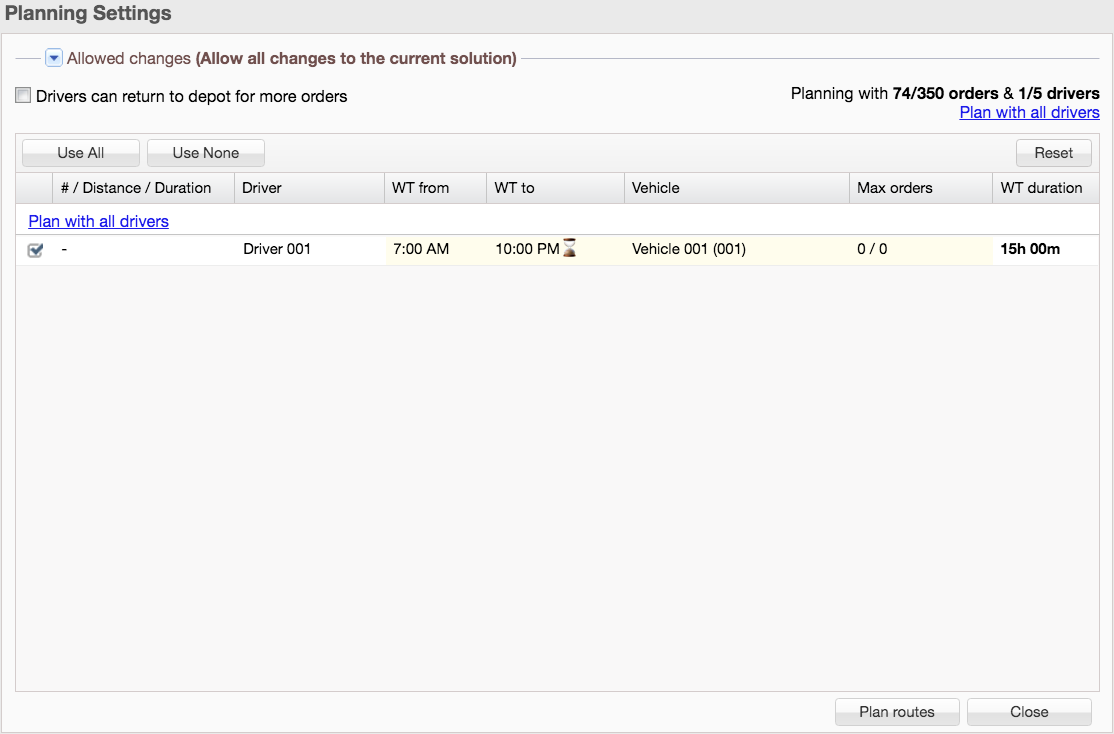Close the Planning Settings dialog
Image resolution: width=1114 pixels, height=734 pixels.
1029,712
